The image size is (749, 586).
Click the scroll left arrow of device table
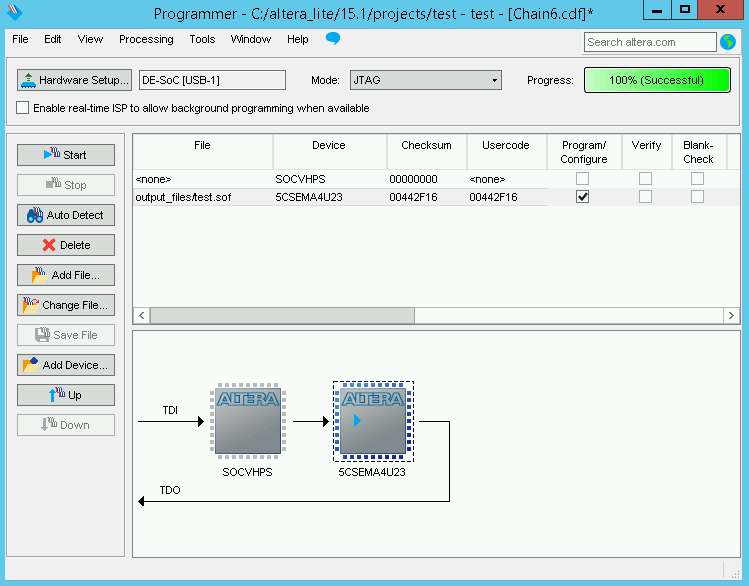(141, 315)
